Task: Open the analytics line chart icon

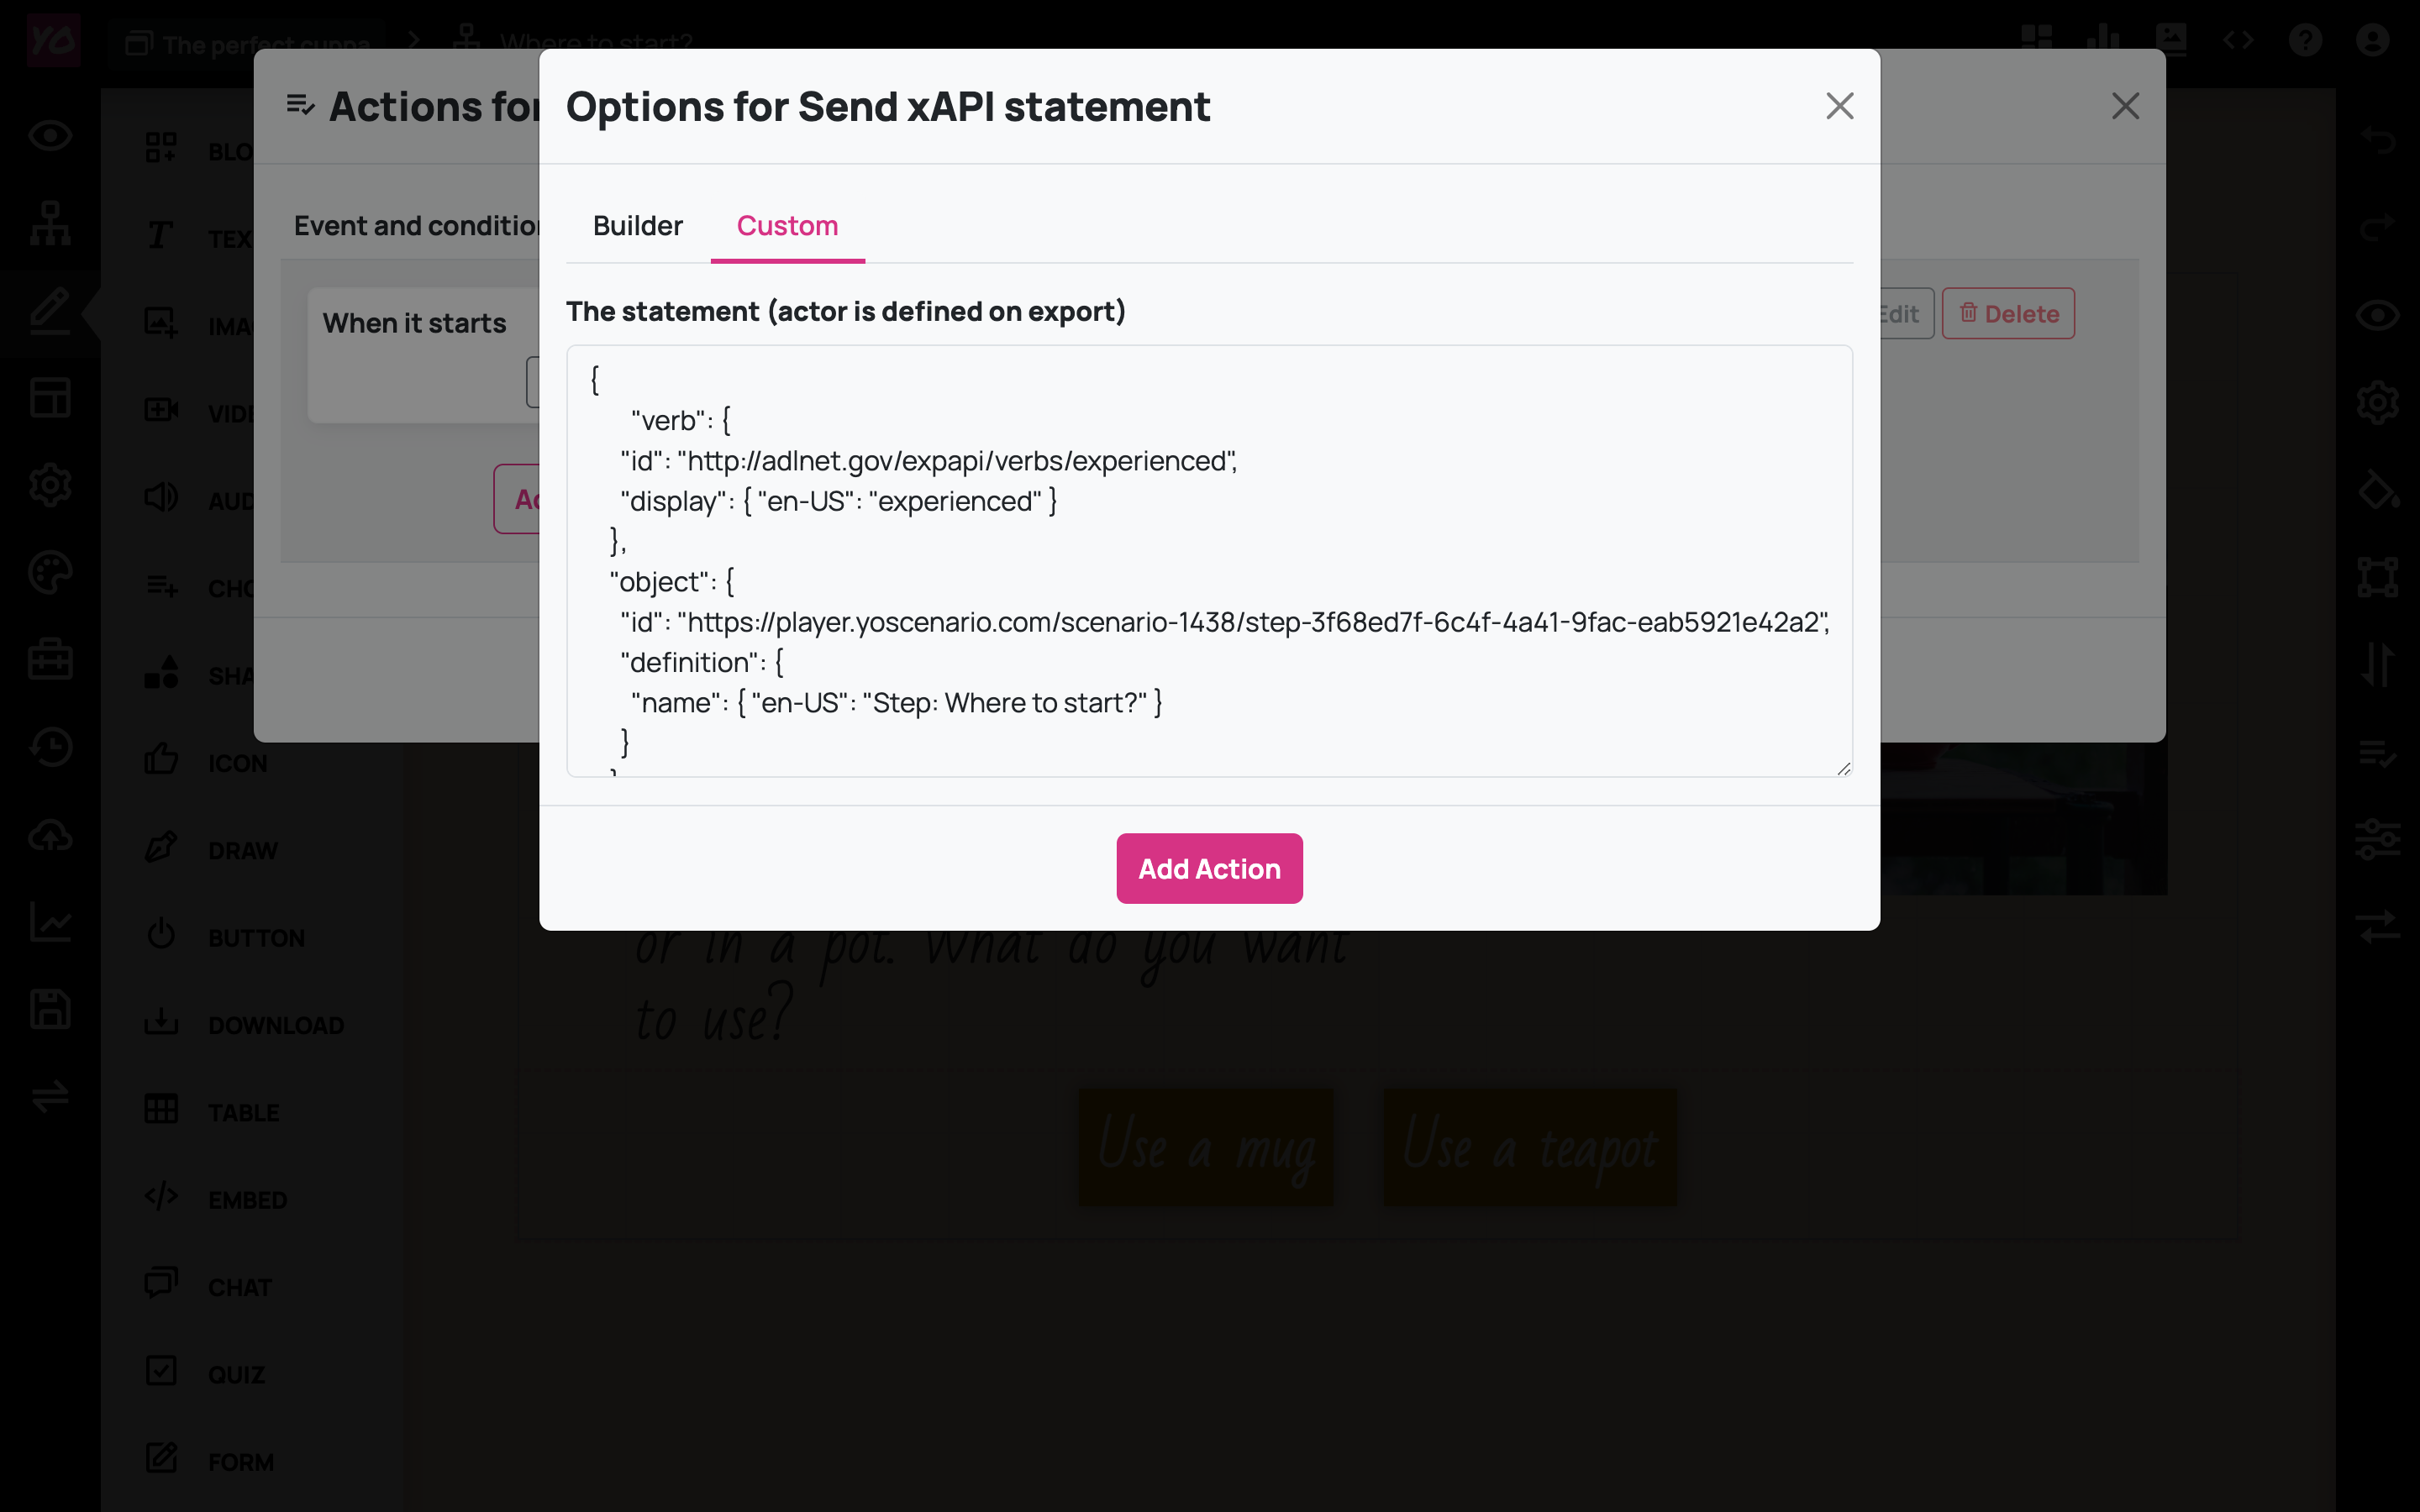Action: (50, 922)
